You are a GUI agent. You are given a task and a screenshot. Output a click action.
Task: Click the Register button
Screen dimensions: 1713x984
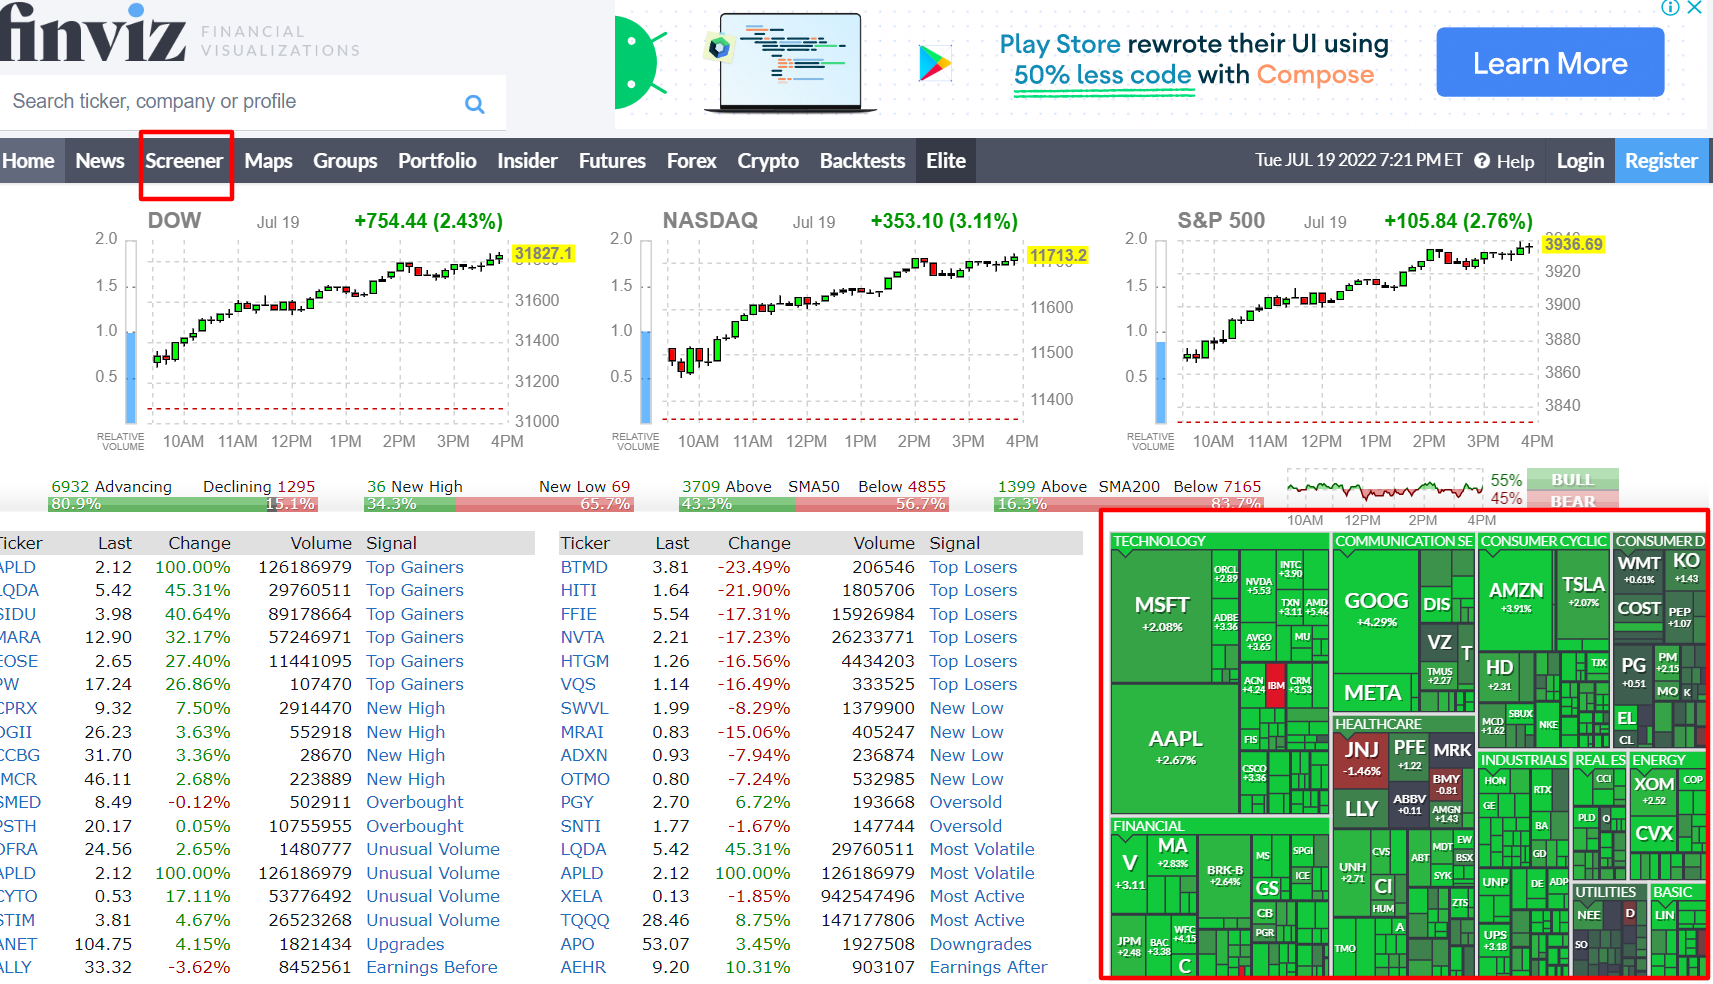tap(1661, 161)
